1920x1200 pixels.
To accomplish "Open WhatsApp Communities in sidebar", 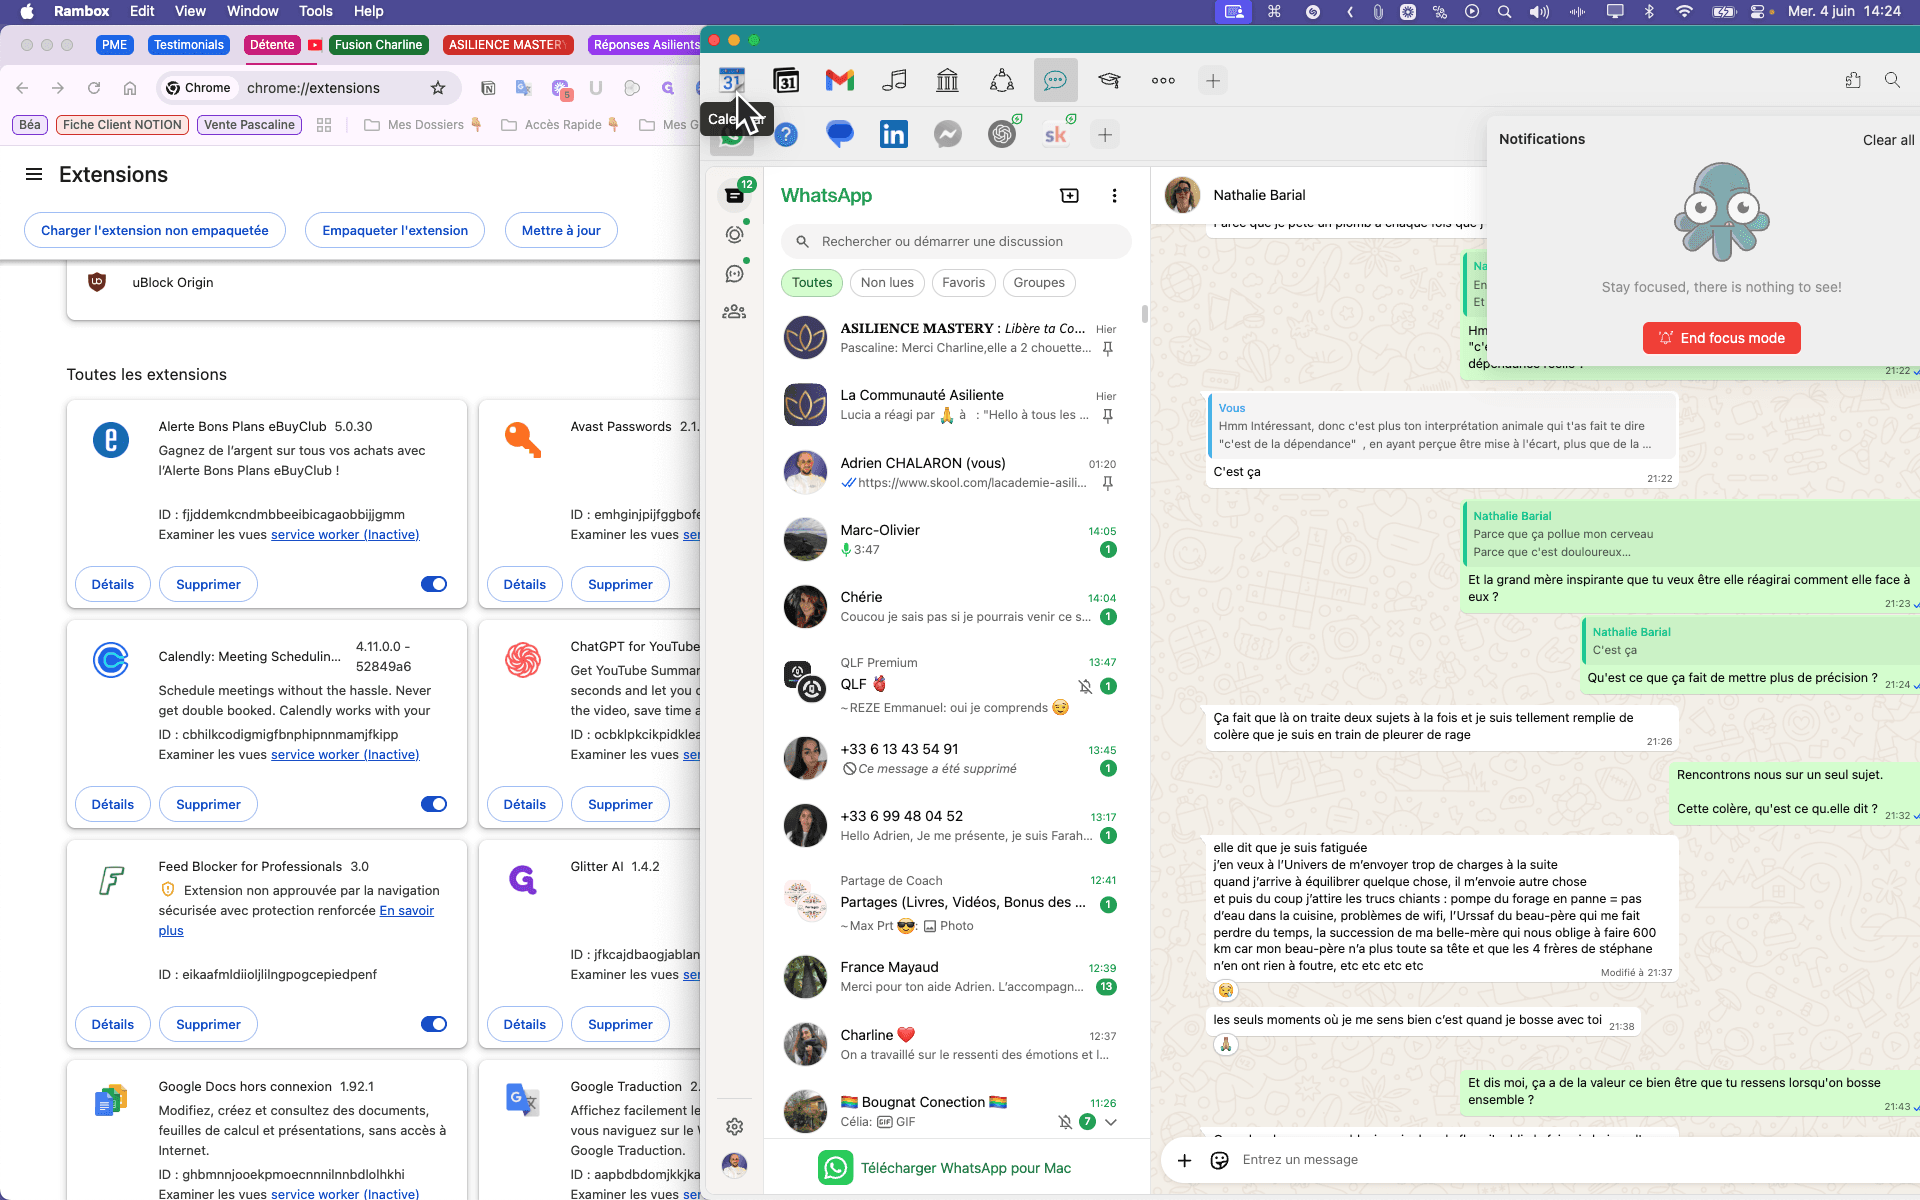I will 735,312.
